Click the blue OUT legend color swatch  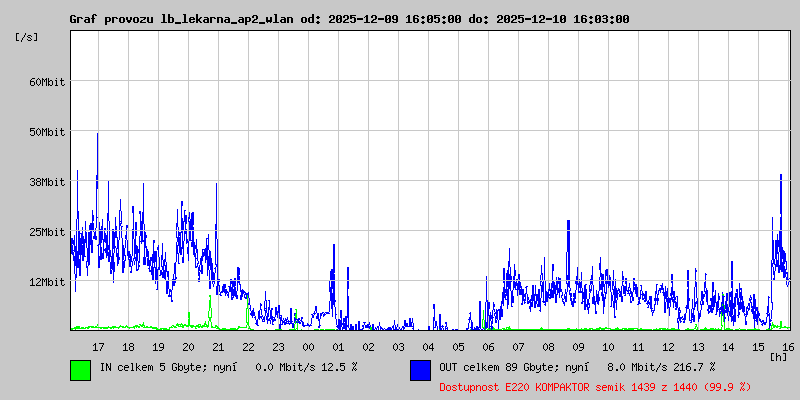pyautogui.click(x=420, y=370)
